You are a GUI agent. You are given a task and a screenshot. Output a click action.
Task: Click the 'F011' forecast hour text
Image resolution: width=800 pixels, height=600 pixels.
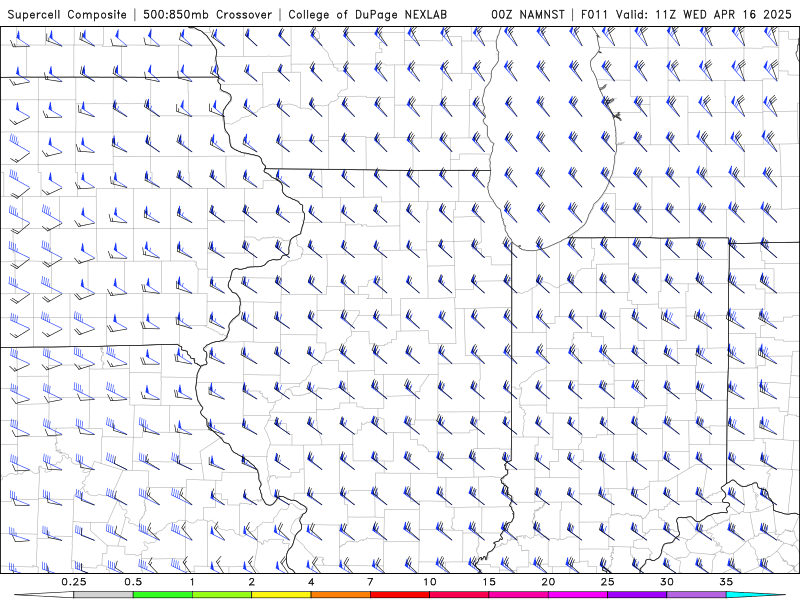pyautogui.click(x=594, y=14)
